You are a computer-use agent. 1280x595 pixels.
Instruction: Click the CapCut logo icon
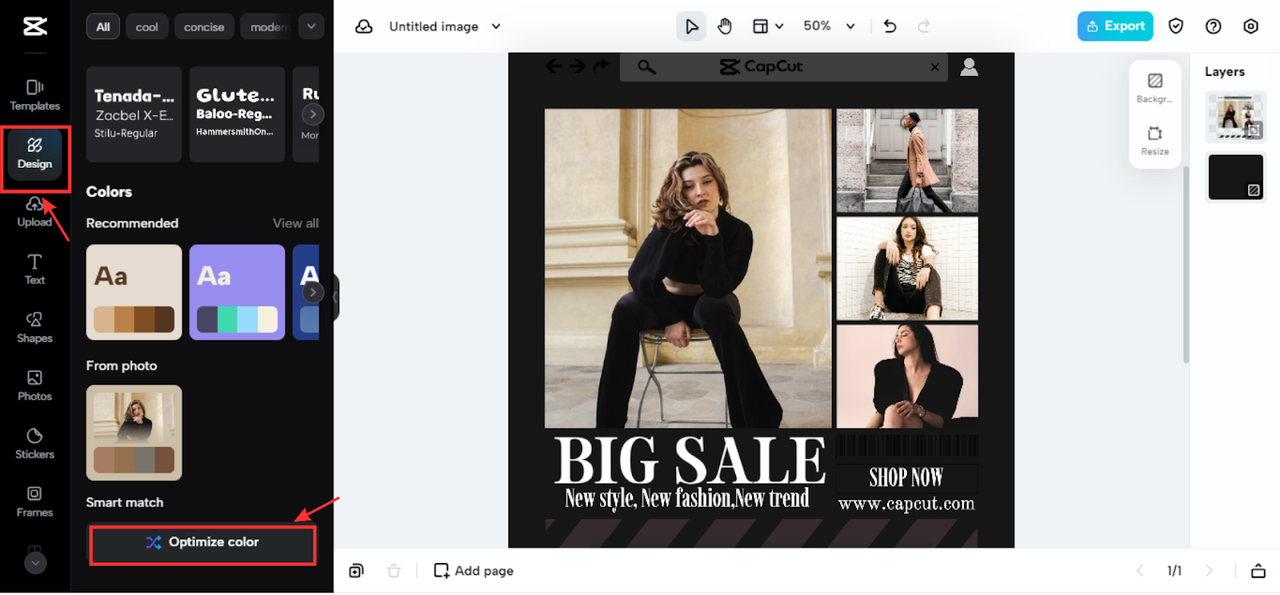tap(35, 26)
